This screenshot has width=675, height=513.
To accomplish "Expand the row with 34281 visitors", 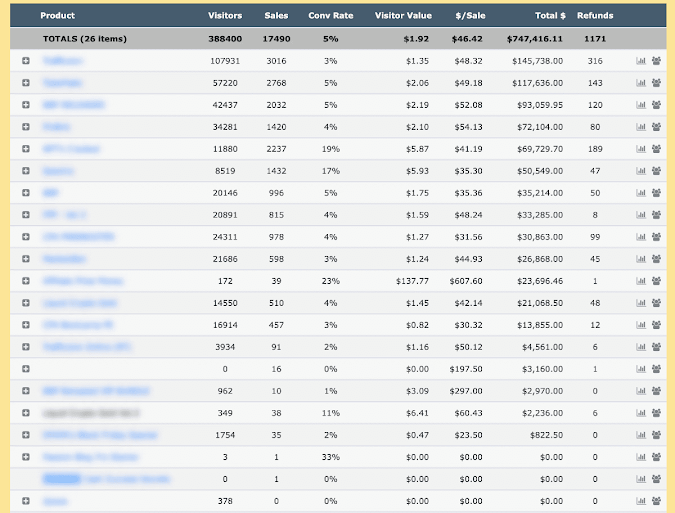I will click(x=26, y=127).
